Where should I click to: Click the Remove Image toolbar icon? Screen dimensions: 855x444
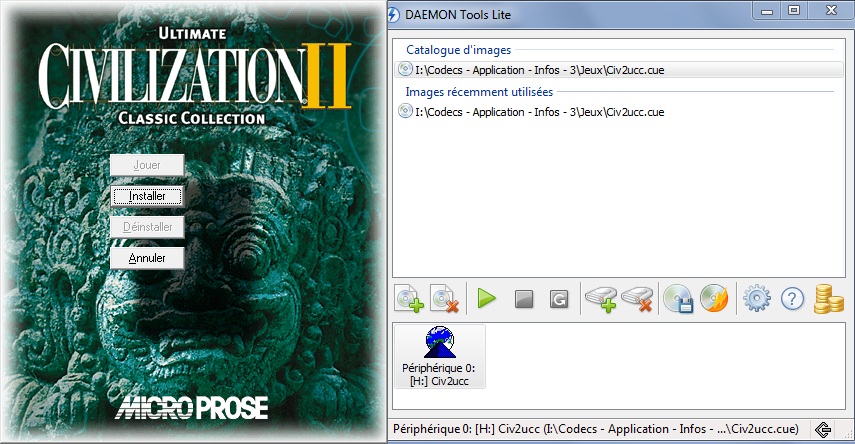click(x=444, y=299)
